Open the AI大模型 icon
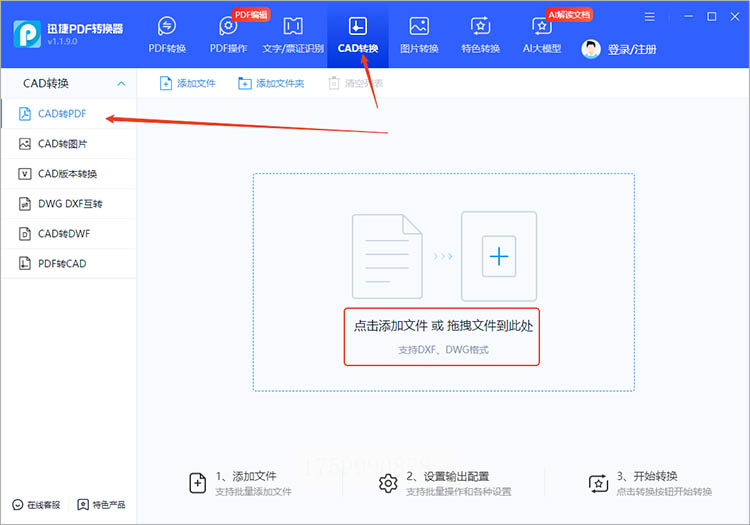The width and height of the screenshot is (750, 525). pyautogui.click(x=541, y=26)
